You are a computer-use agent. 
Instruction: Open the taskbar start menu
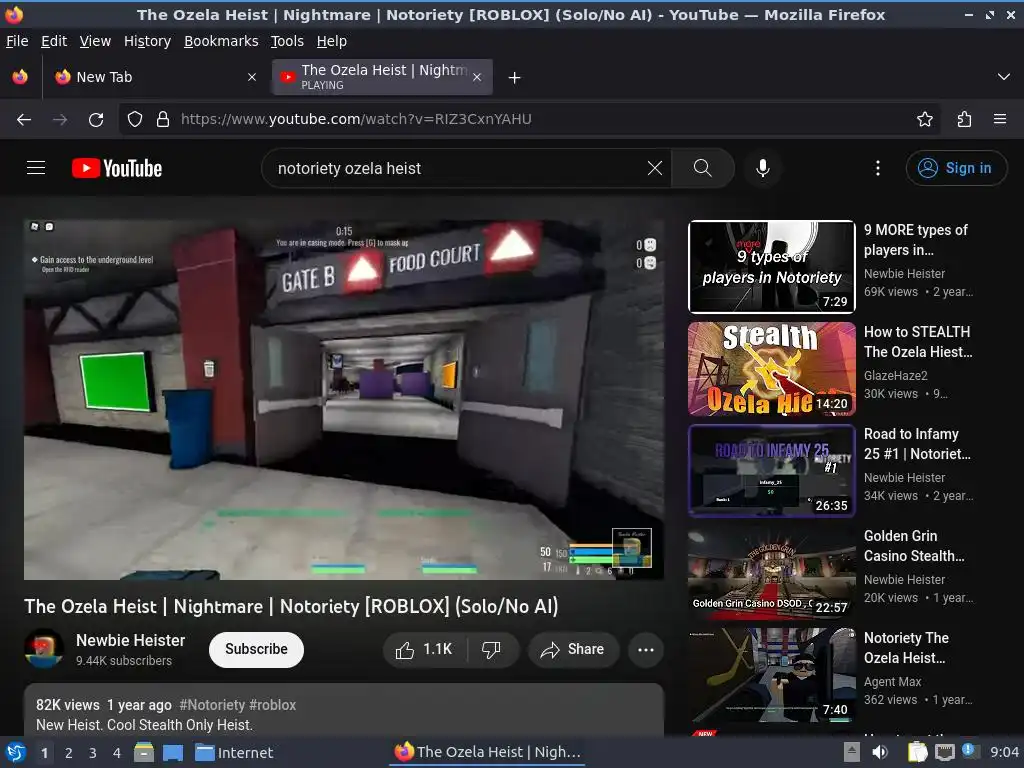(x=15, y=753)
